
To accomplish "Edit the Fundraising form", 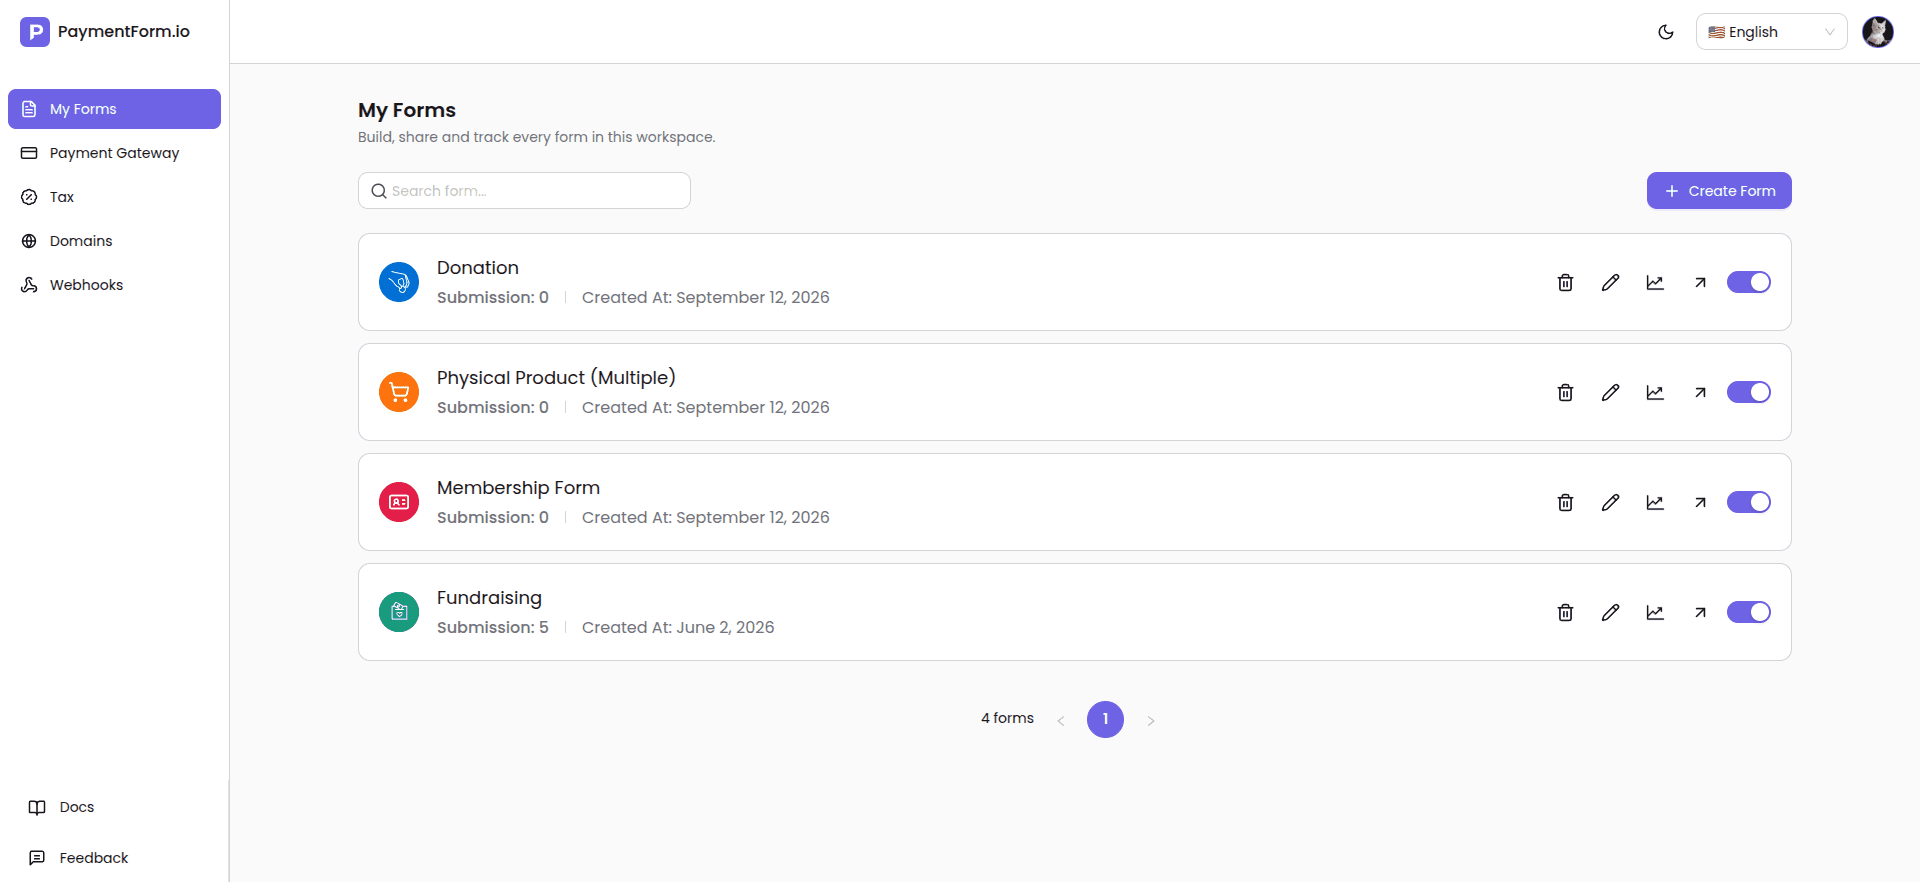I will [x=1610, y=613].
